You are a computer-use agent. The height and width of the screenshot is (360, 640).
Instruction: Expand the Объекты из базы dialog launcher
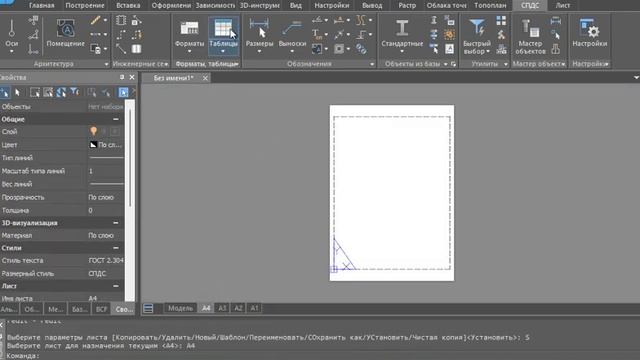coord(453,64)
